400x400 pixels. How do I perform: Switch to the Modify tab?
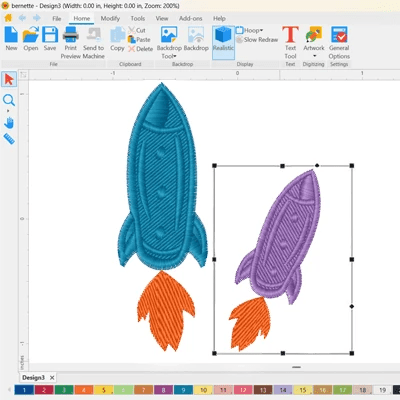point(110,19)
